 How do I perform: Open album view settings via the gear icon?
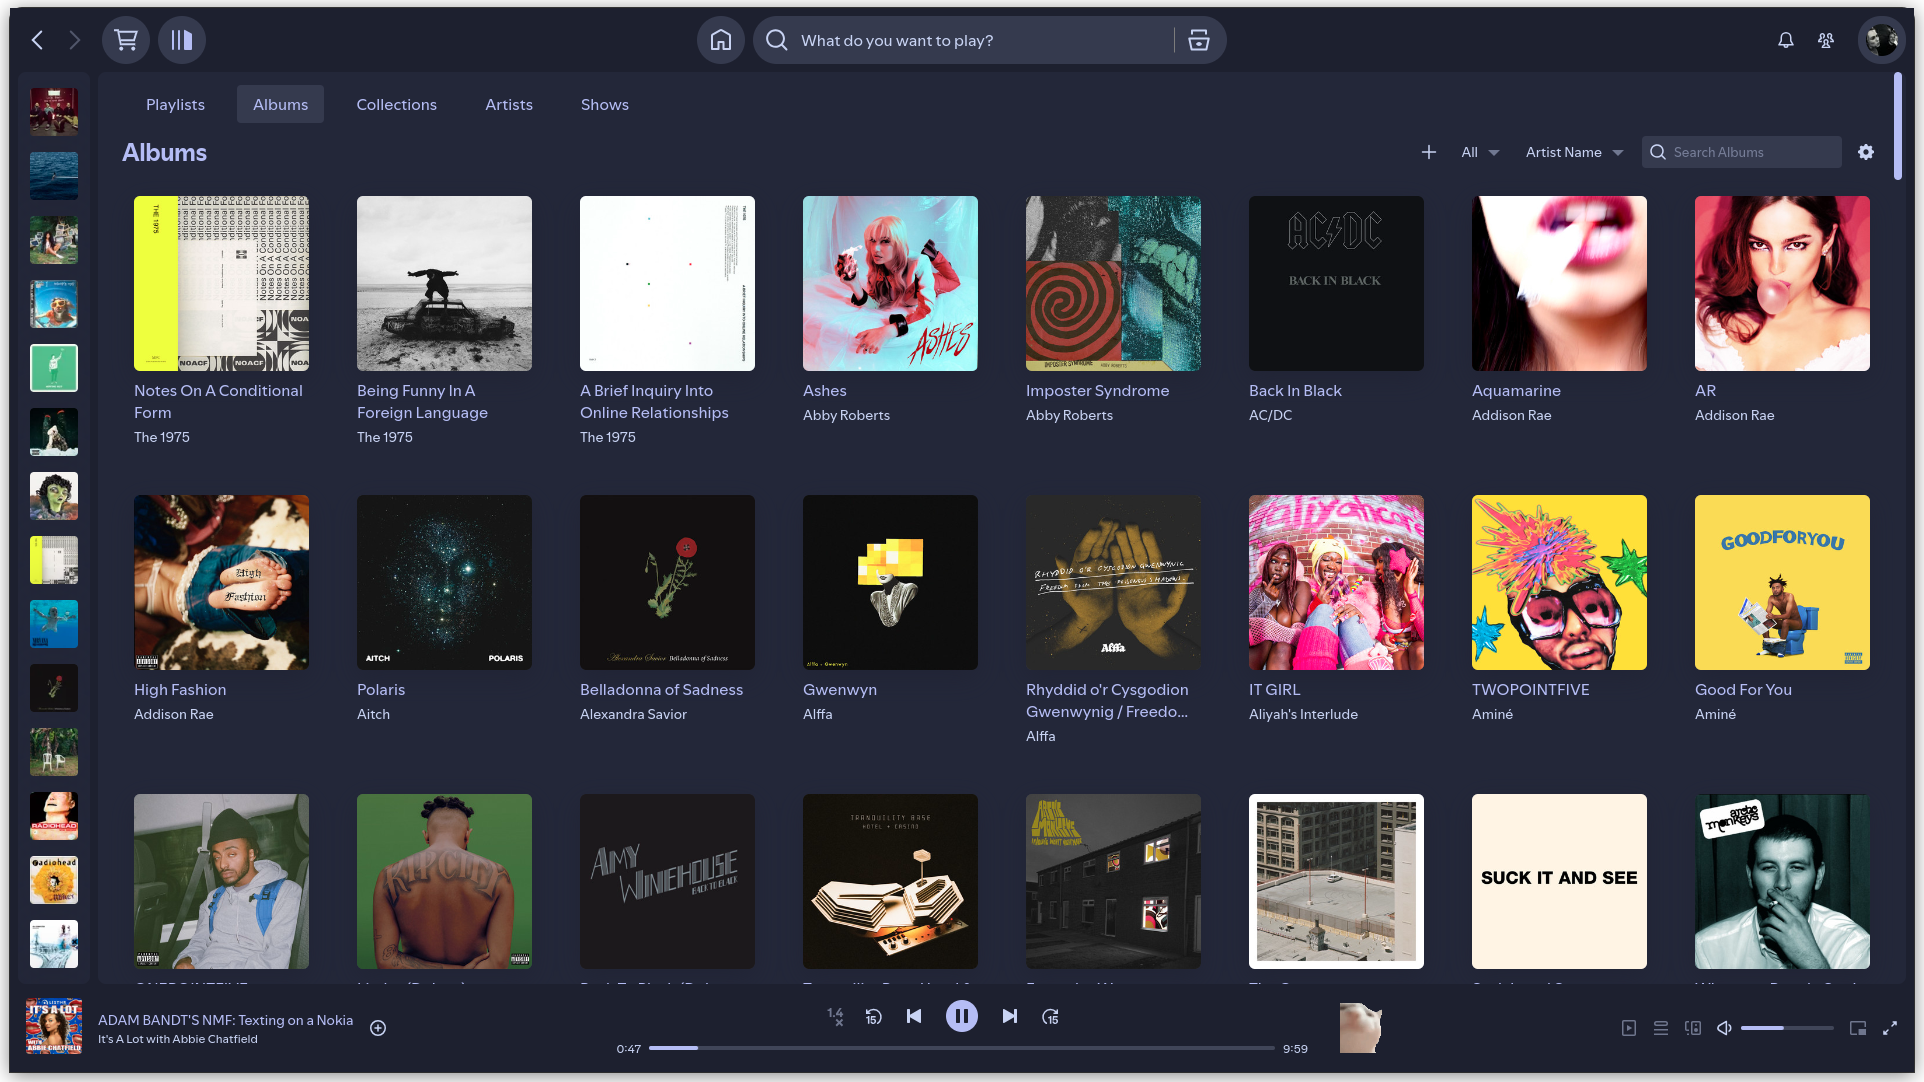(x=1866, y=152)
